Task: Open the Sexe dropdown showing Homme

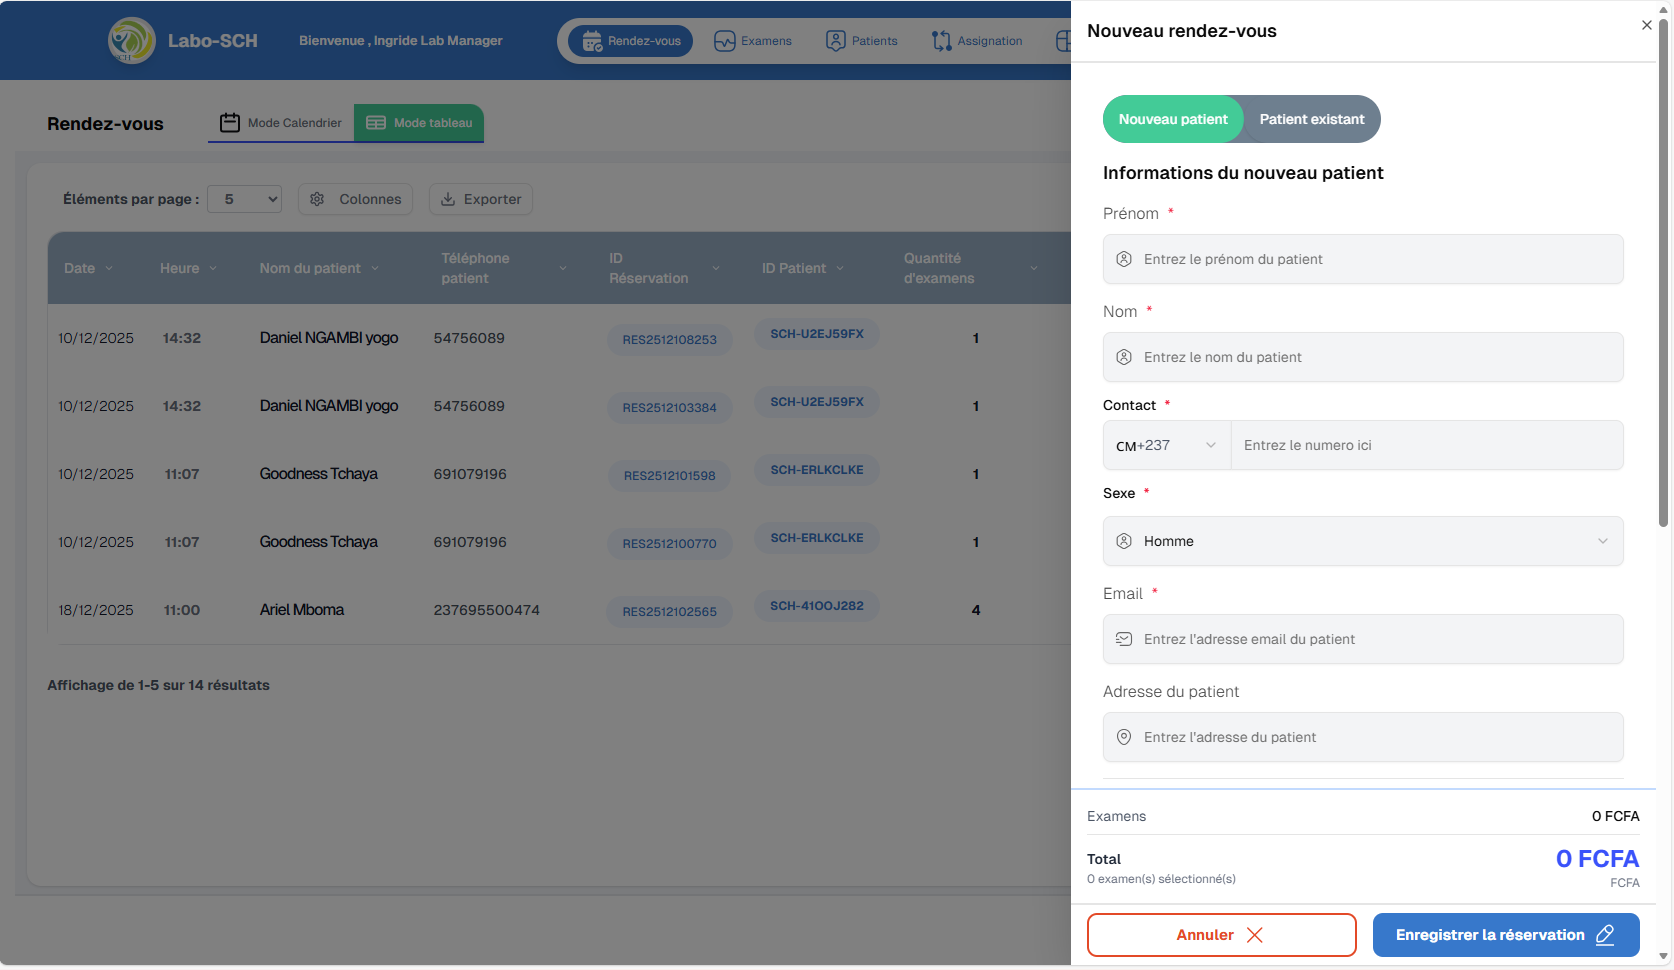Action: click(x=1362, y=541)
